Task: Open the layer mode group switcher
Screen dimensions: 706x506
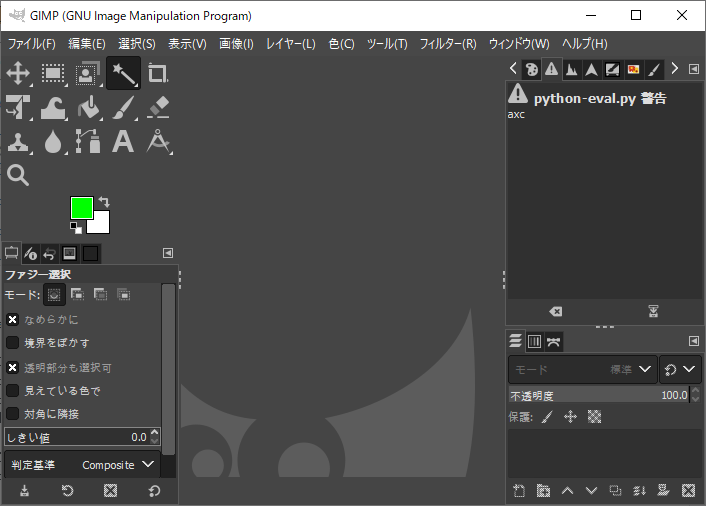Action: click(x=680, y=370)
